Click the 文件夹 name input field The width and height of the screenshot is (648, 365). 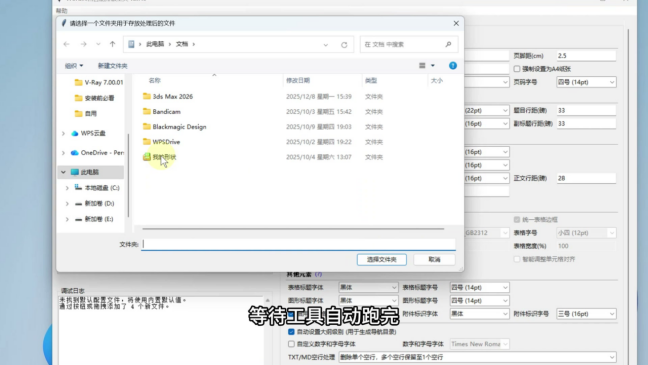pyautogui.click(x=298, y=244)
